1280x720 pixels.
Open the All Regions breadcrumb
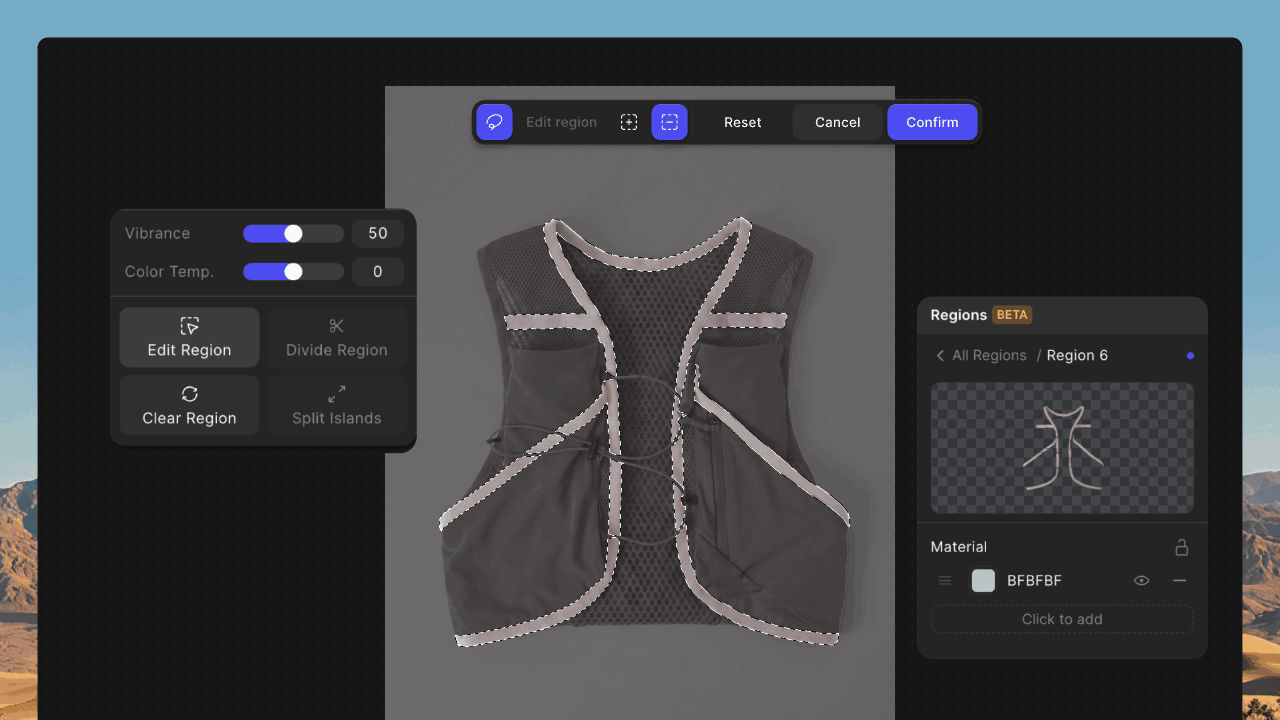(x=989, y=355)
